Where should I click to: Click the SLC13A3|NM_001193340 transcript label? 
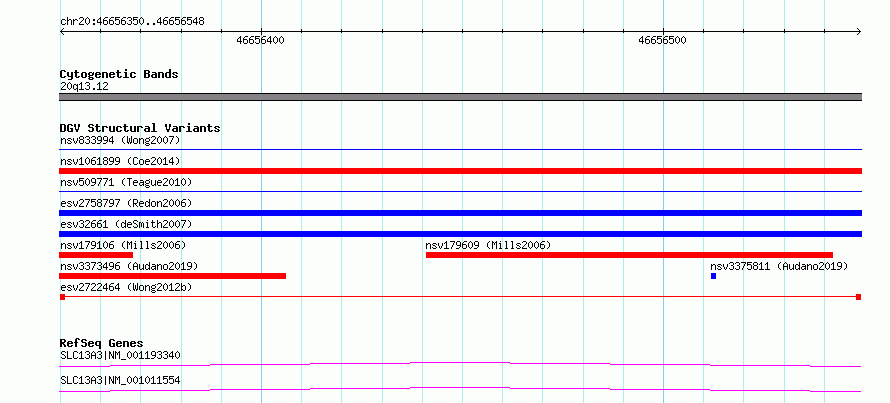pyautogui.click(x=120, y=356)
